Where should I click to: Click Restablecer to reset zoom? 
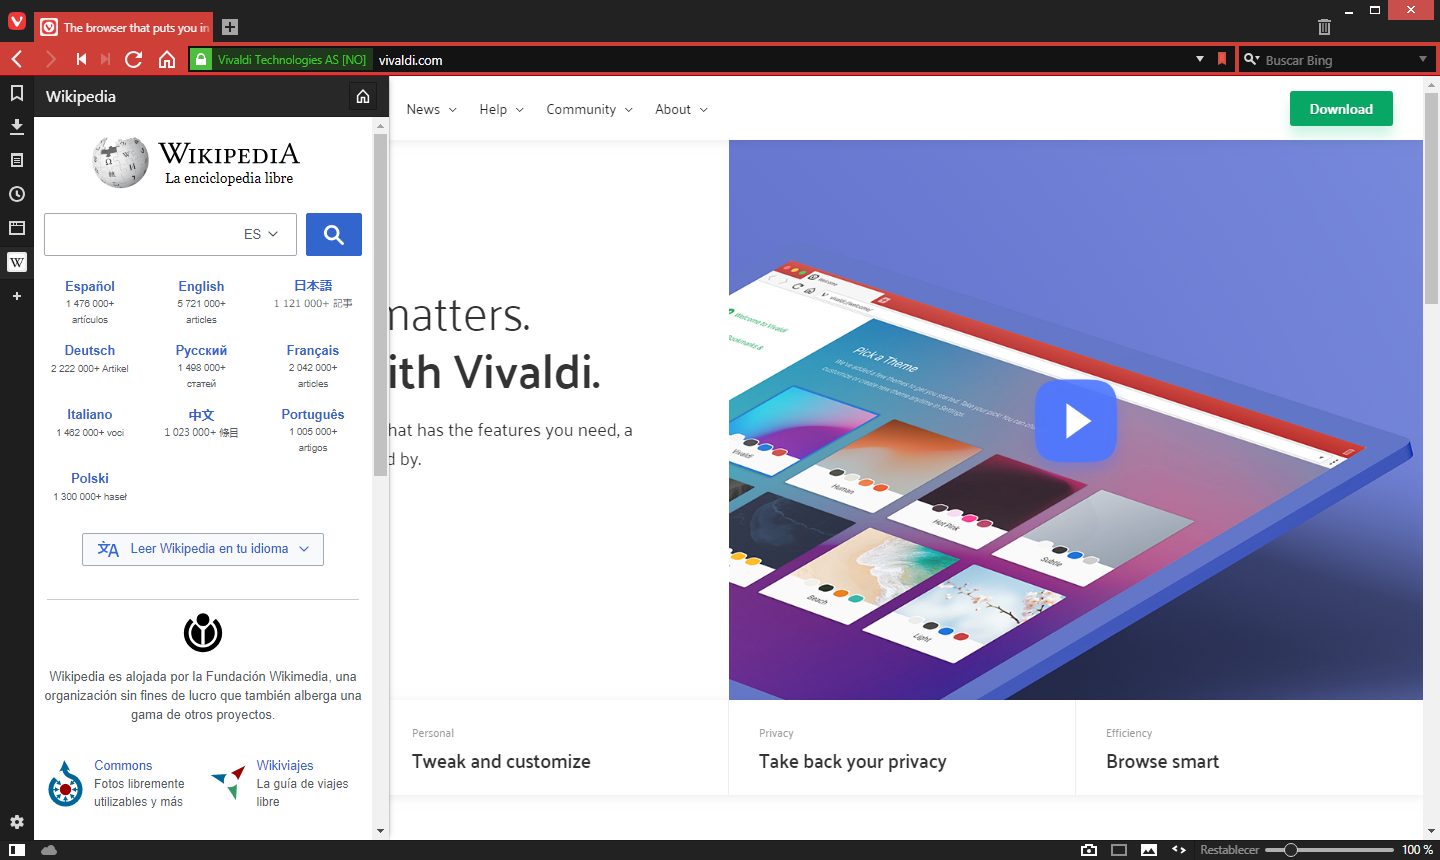[x=1229, y=850]
